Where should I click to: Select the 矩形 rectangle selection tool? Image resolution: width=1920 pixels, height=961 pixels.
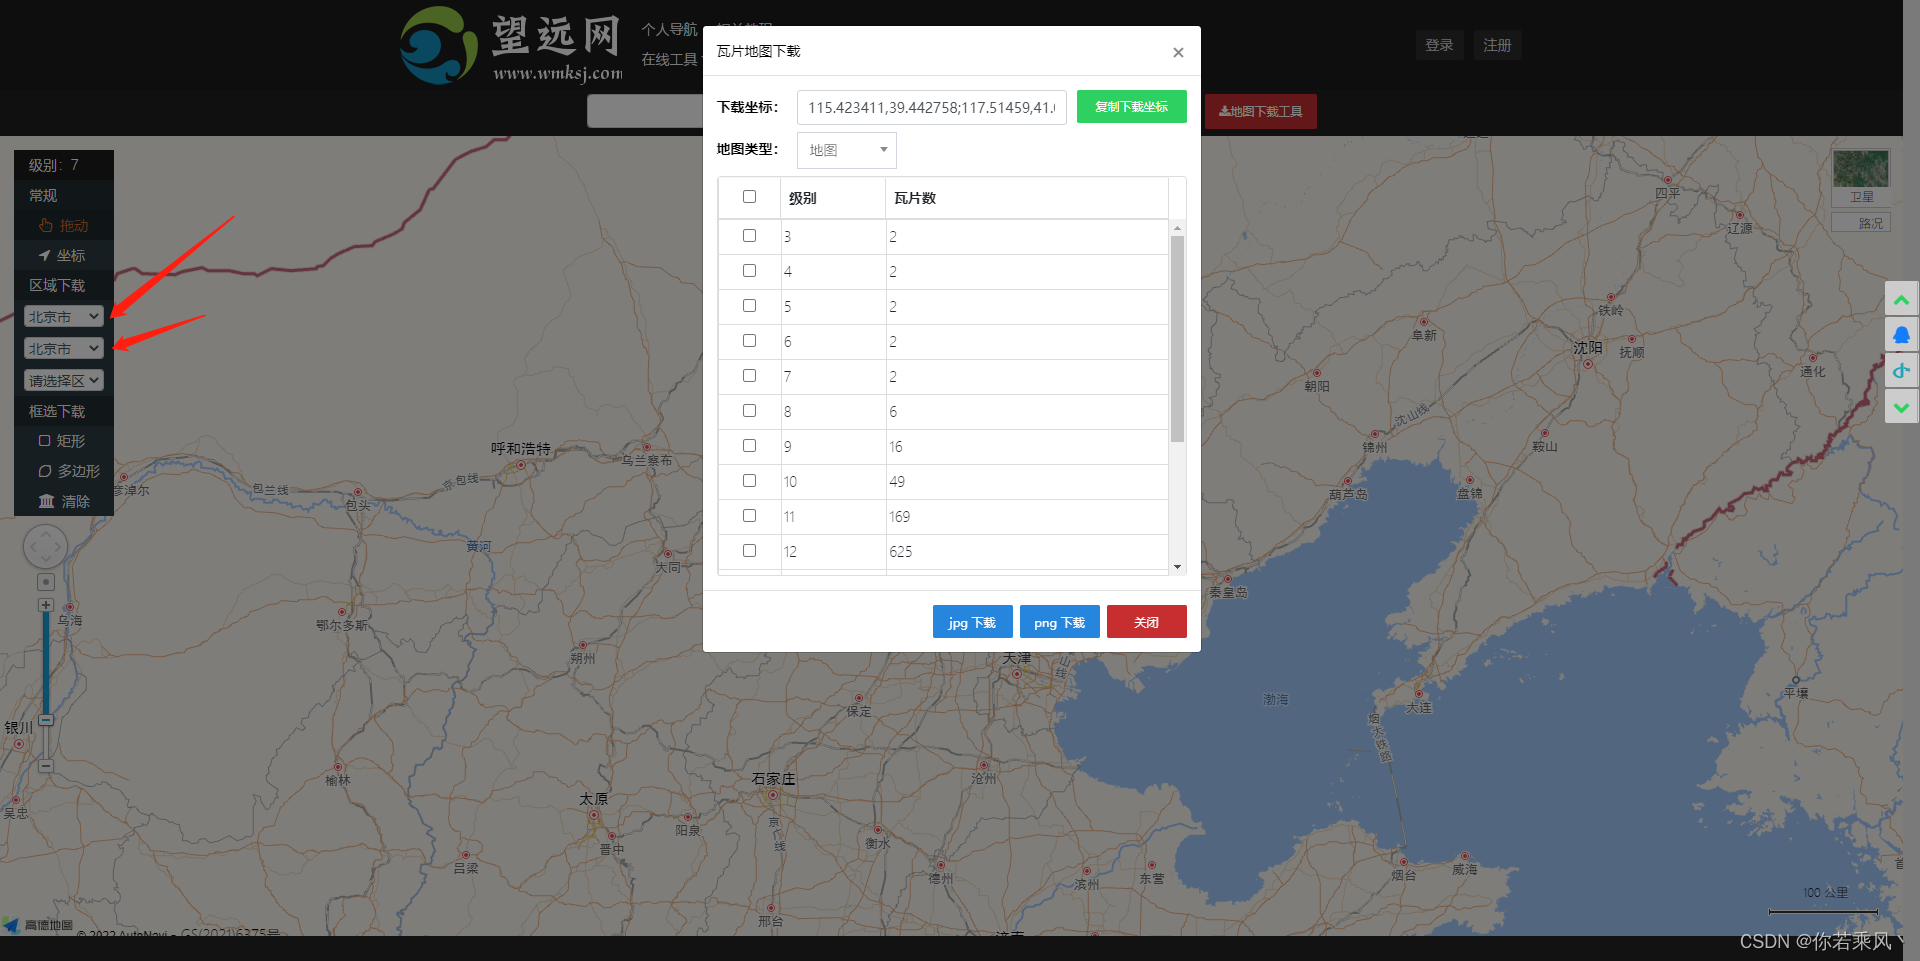[x=62, y=441]
